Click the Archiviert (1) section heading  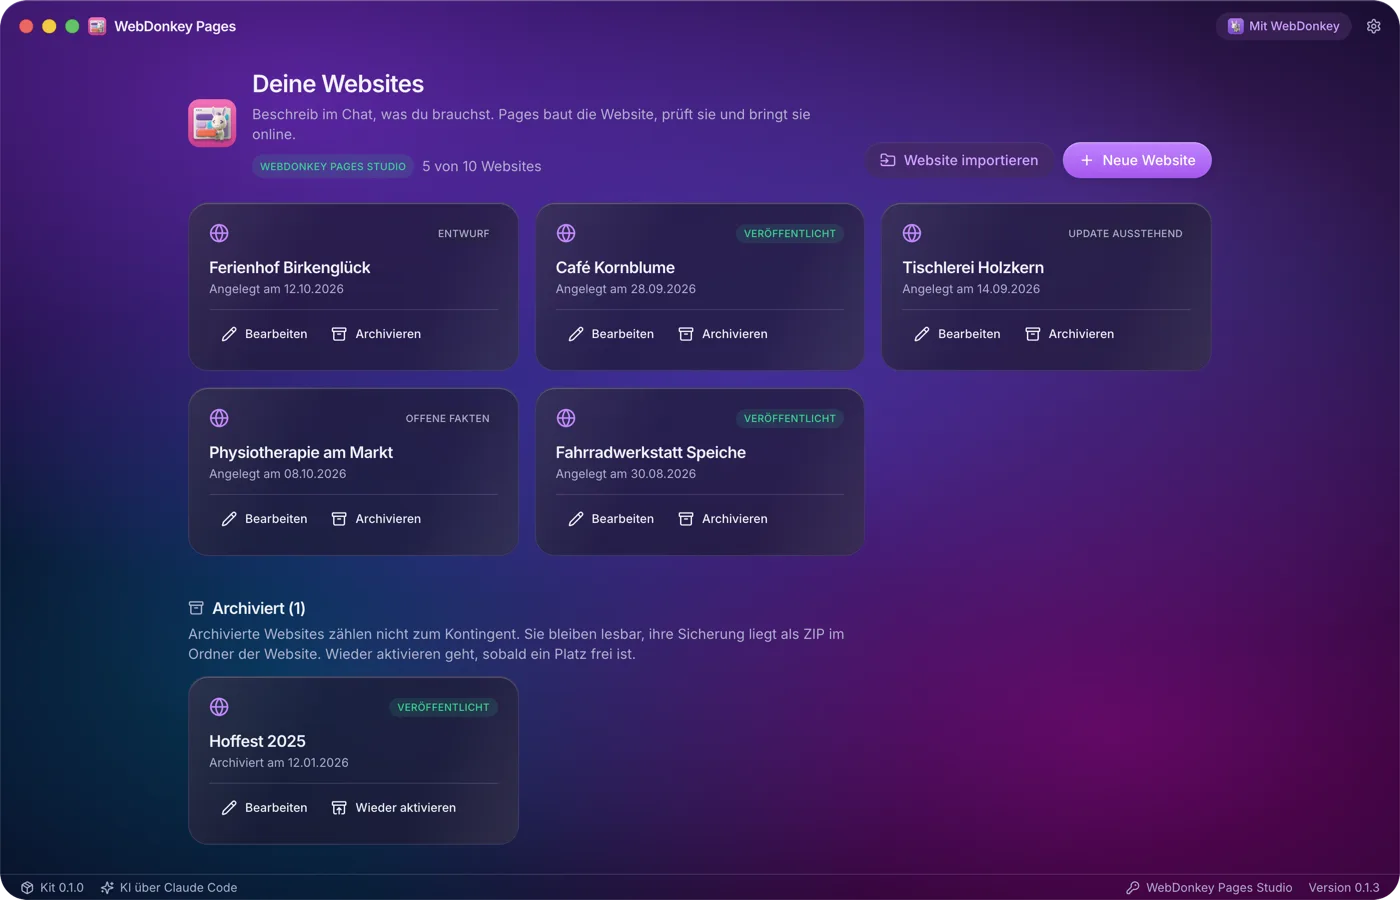pos(259,608)
